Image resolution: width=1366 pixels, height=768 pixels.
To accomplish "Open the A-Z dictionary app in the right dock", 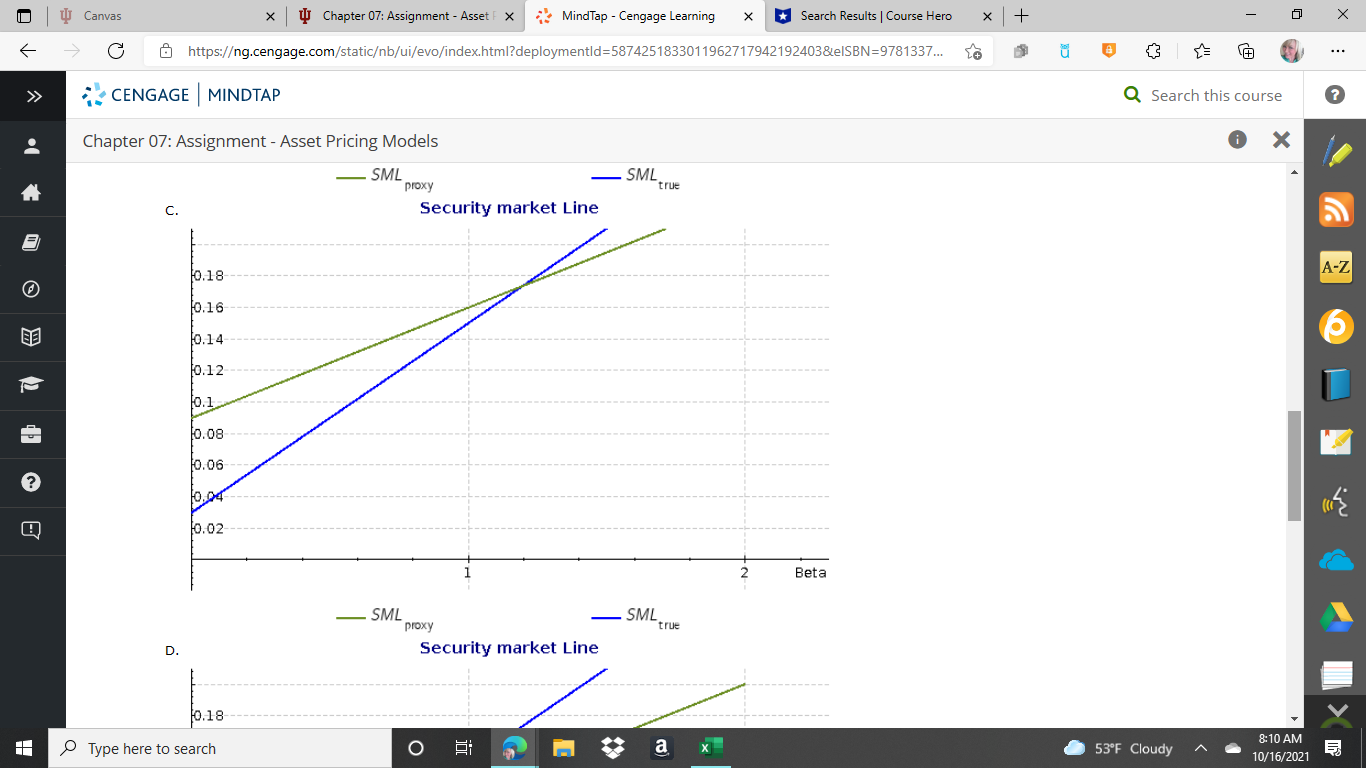I will 1335,267.
